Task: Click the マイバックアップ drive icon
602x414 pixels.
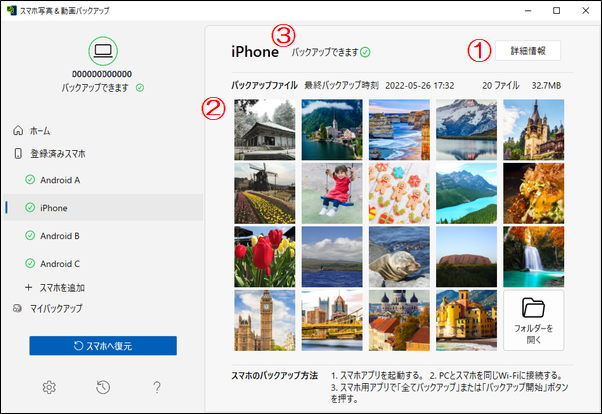Action: coord(17,308)
